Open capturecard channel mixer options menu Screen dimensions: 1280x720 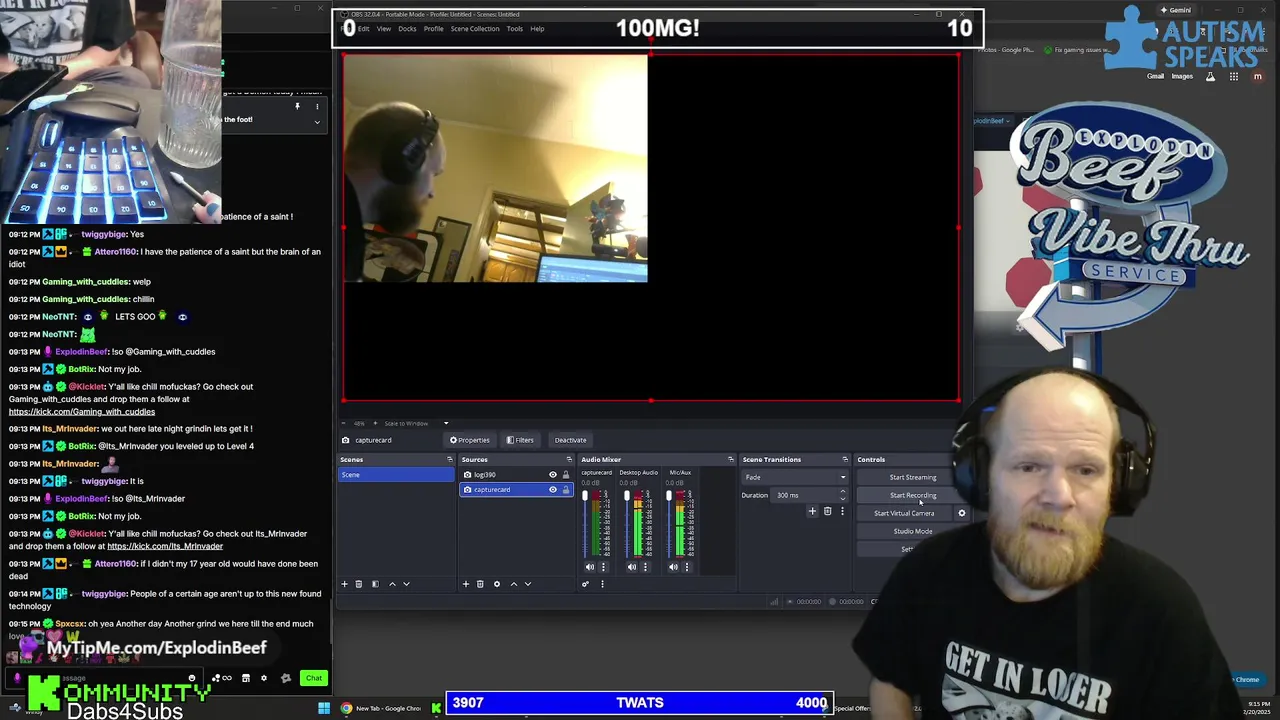click(x=603, y=567)
